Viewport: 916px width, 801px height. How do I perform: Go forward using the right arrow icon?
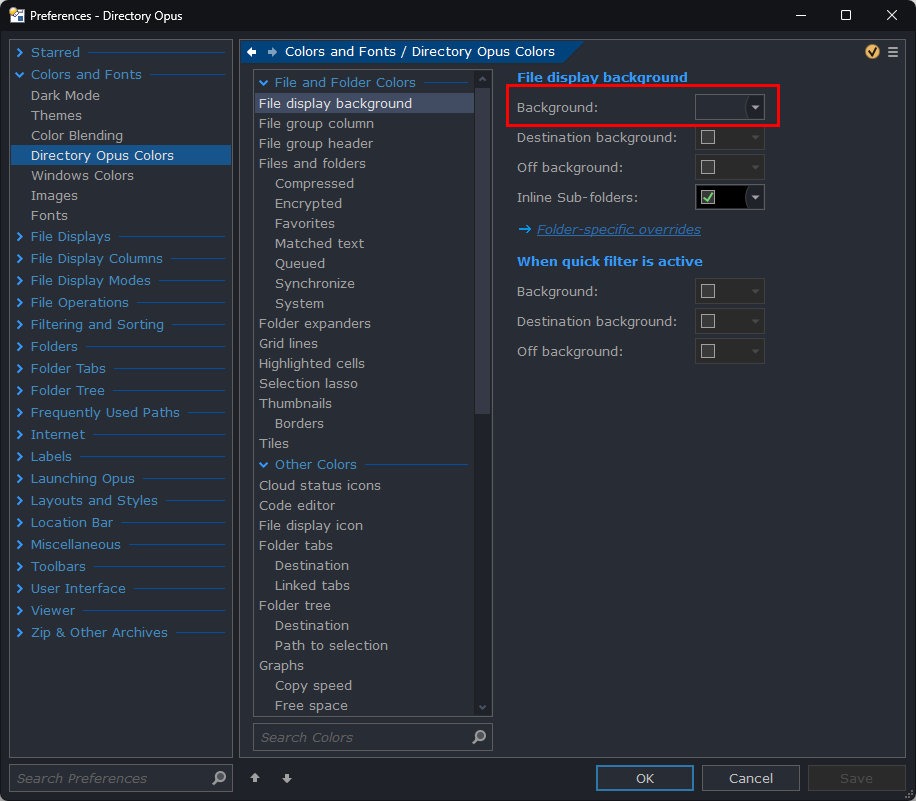[272, 52]
